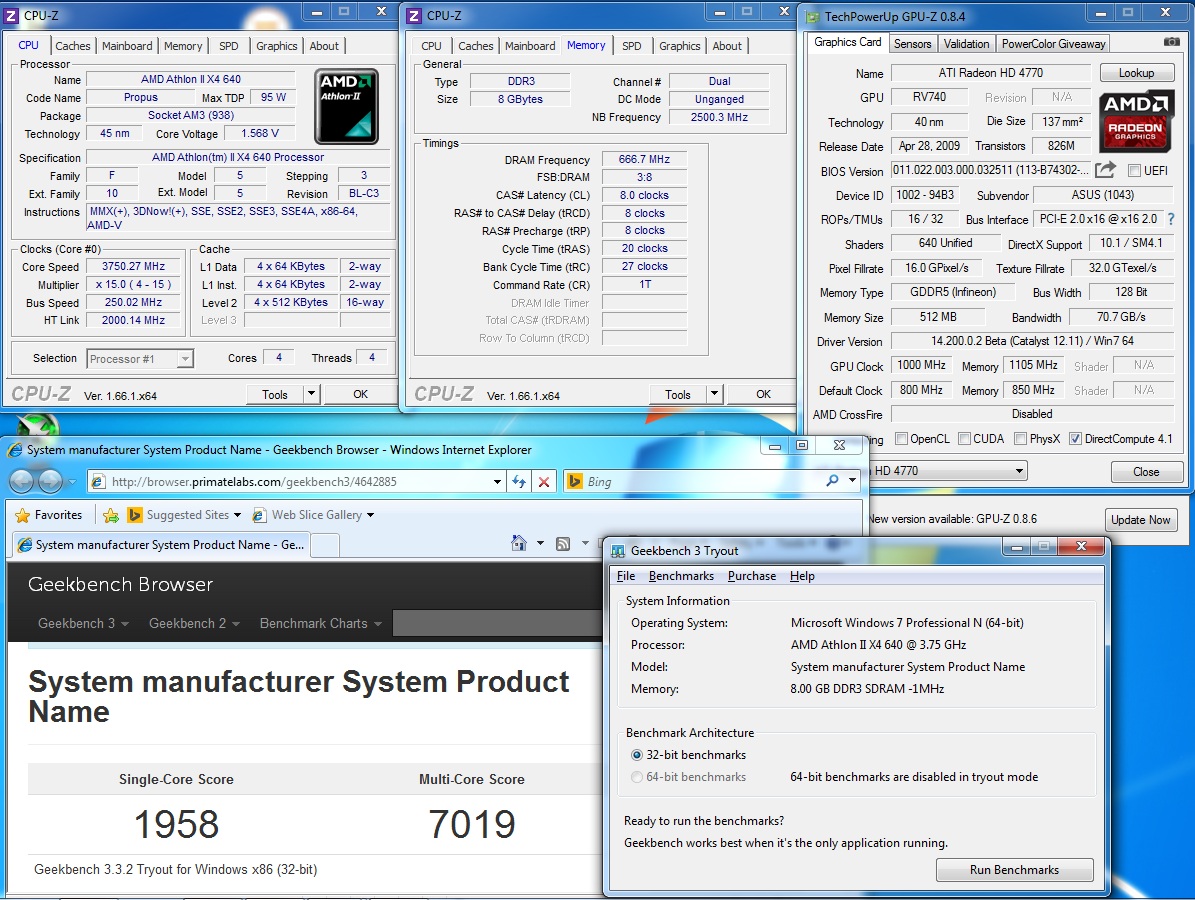Click the Favorites star icon
Screen dimensions: 1195x900
(x=23, y=515)
